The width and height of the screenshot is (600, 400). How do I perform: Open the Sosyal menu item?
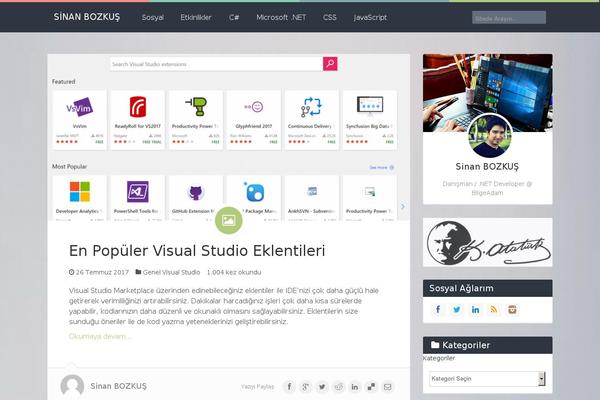(x=153, y=18)
